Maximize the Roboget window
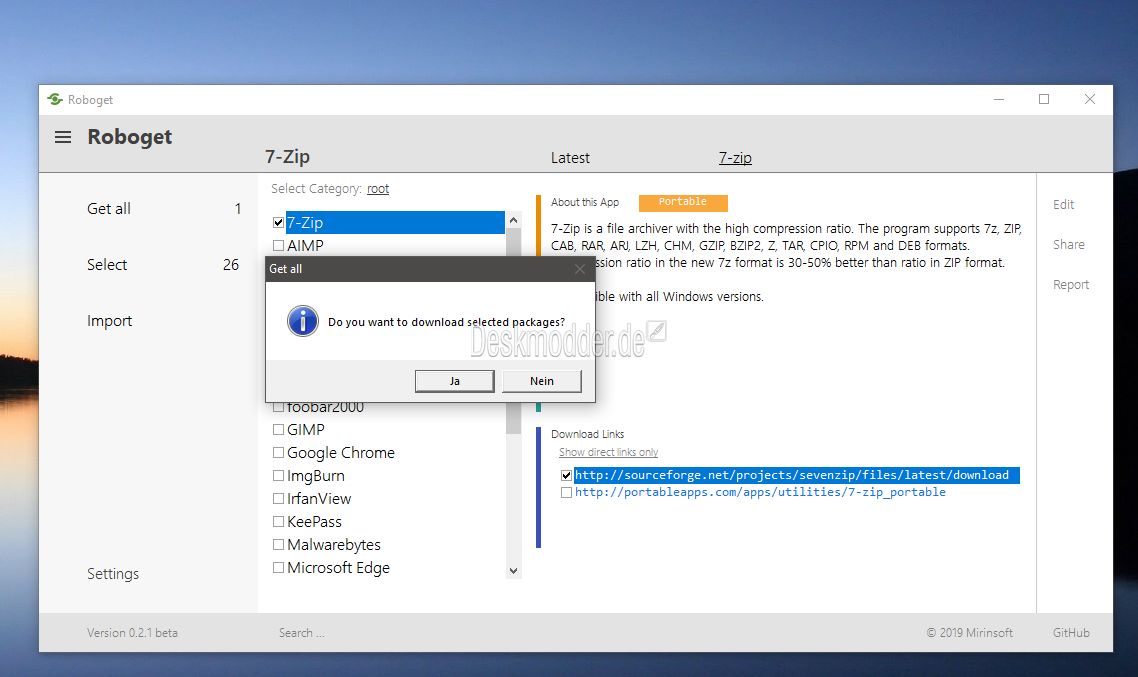Screen dimensions: 1138x677 pos(1044,99)
